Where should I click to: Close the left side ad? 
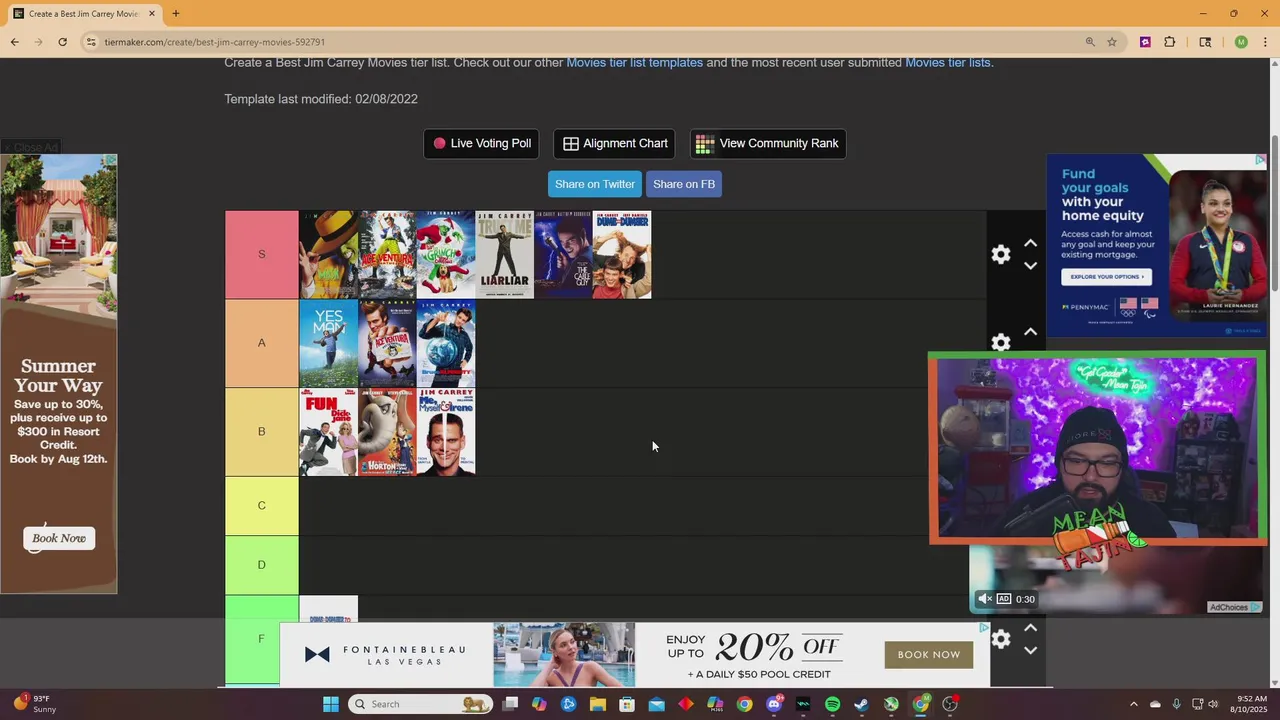point(31,147)
